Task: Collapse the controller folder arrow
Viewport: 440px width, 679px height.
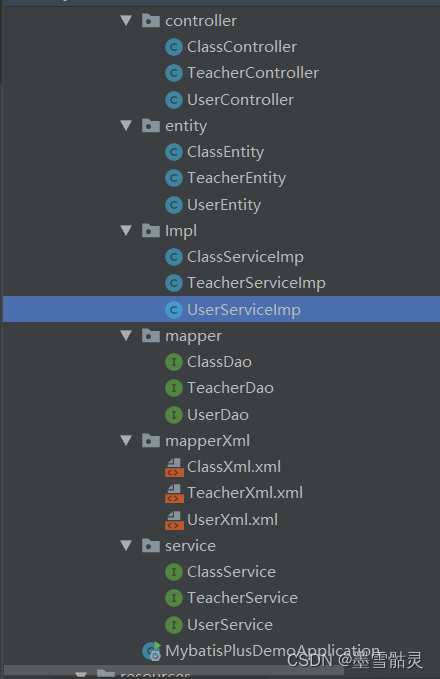Action: [126, 20]
